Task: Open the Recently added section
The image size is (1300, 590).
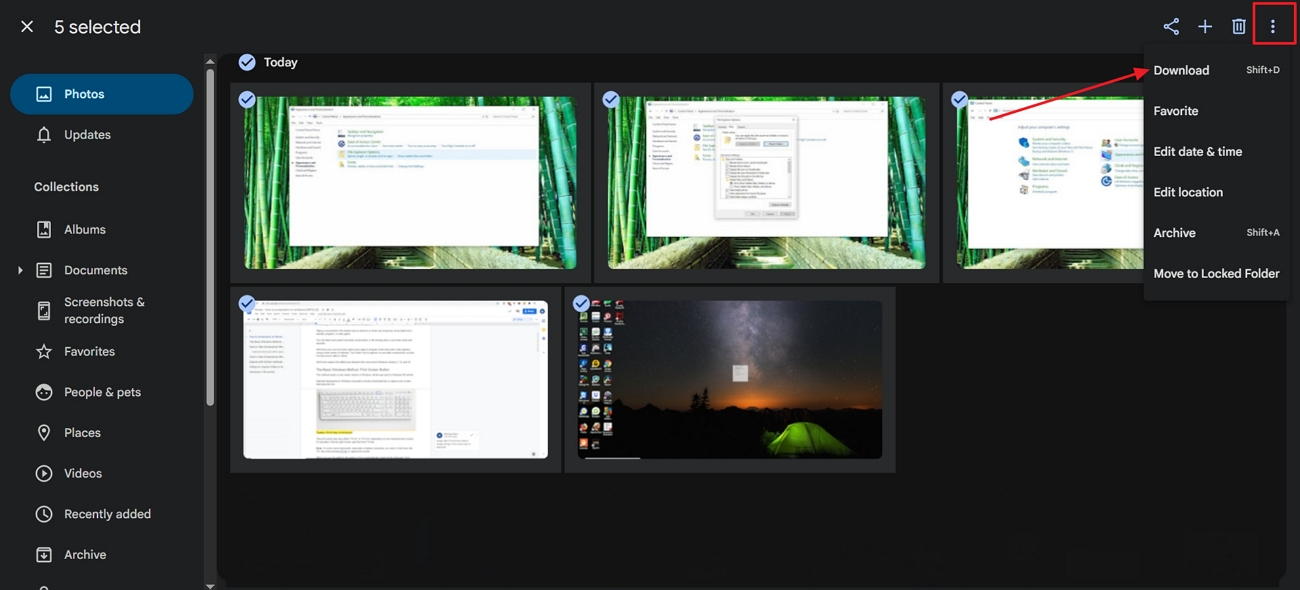Action: point(44,513)
